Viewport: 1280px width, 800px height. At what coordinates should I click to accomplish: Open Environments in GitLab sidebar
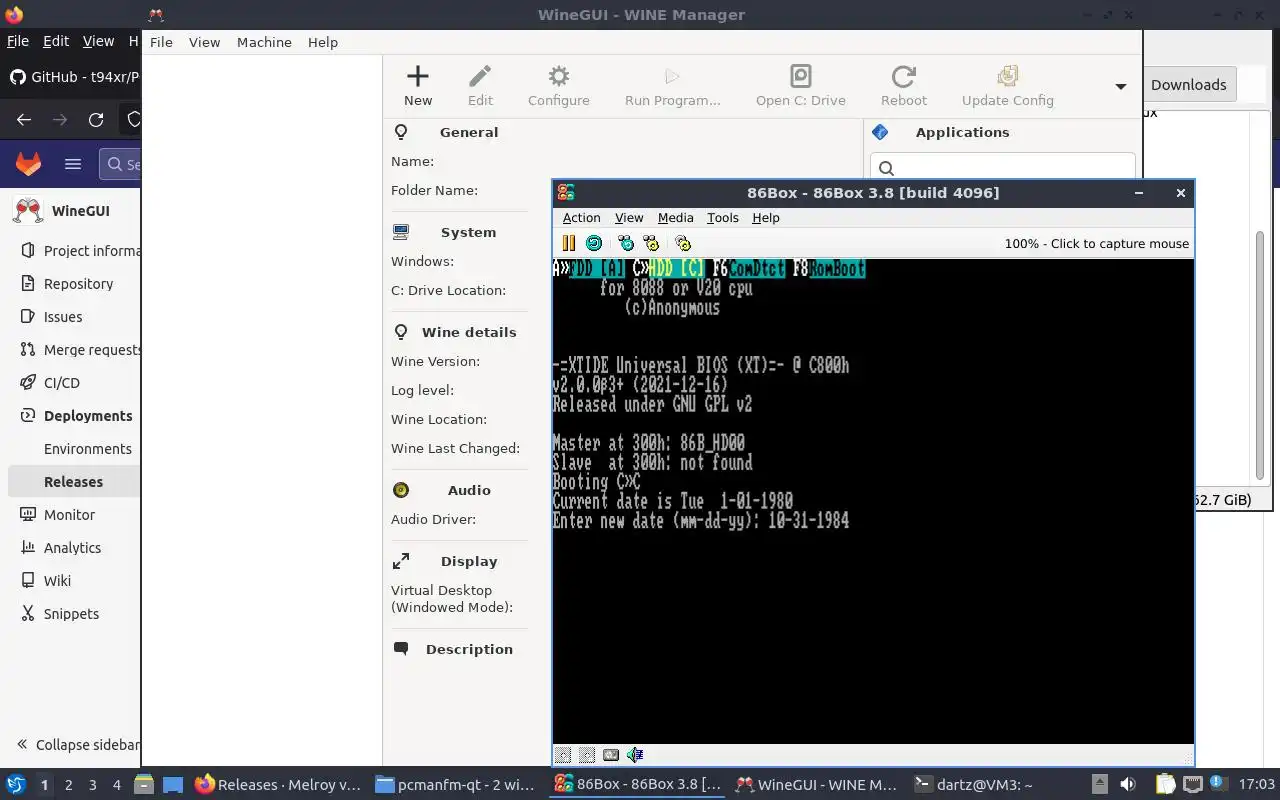(87, 449)
